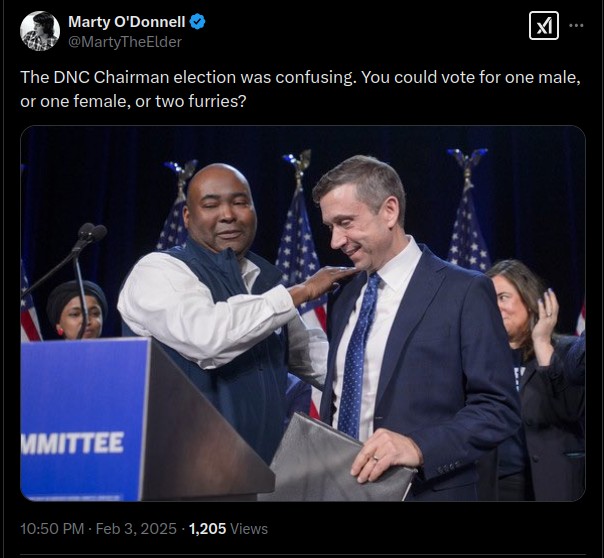Click the polka-dot blue necktie
The image size is (604, 558).
357,356
